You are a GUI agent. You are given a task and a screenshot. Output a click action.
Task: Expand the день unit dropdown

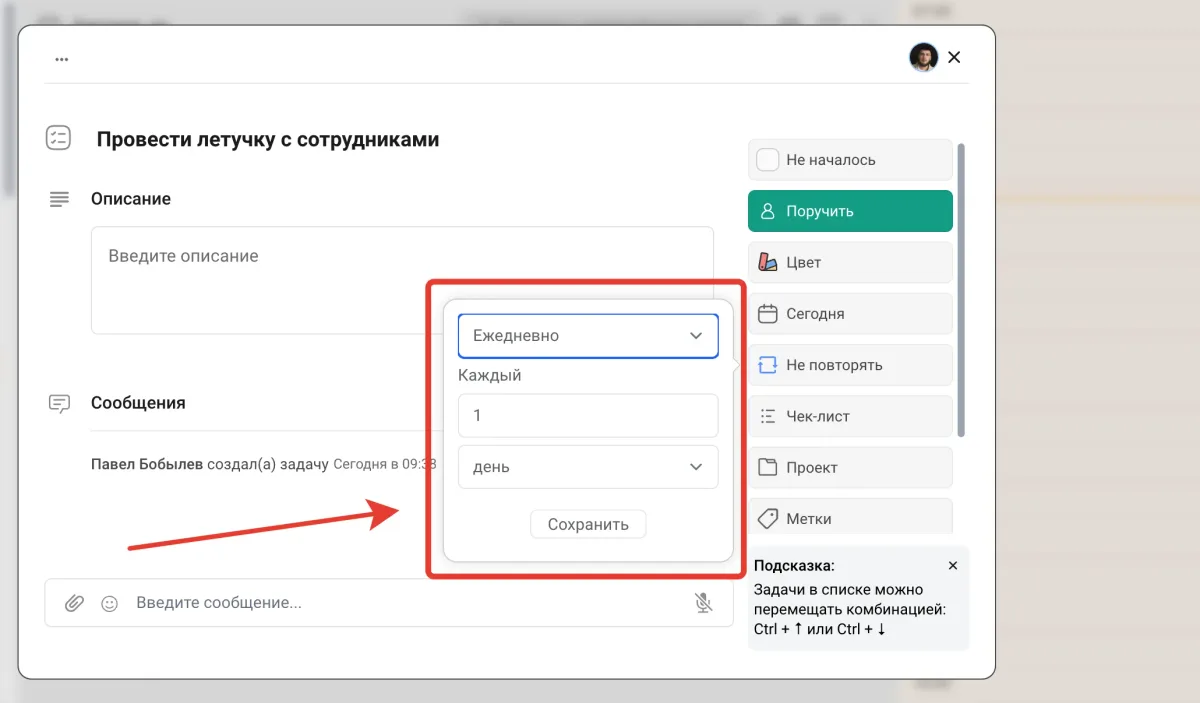pyautogui.click(x=588, y=467)
